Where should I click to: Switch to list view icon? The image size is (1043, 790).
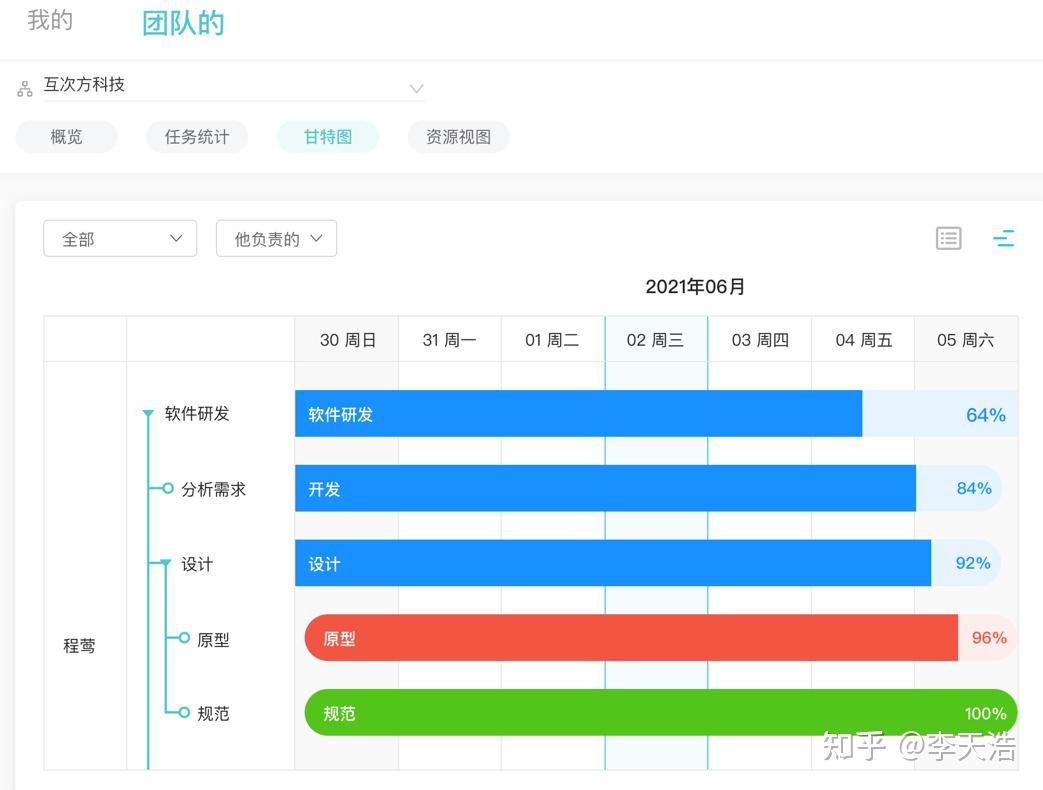[948, 238]
